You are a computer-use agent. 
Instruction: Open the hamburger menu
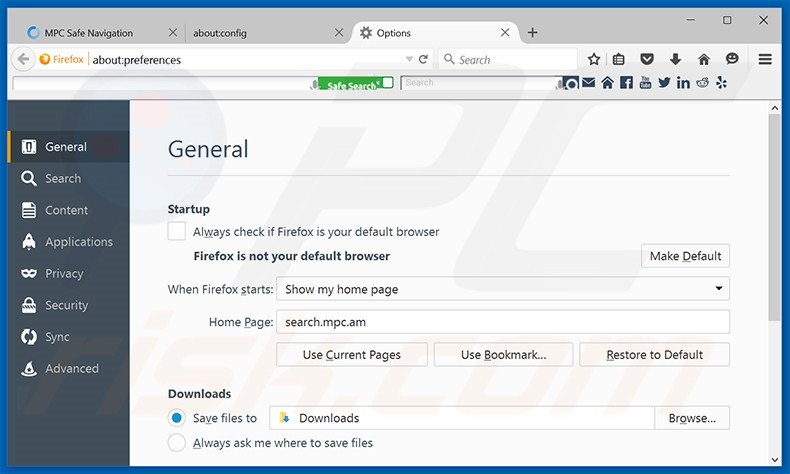(x=765, y=59)
